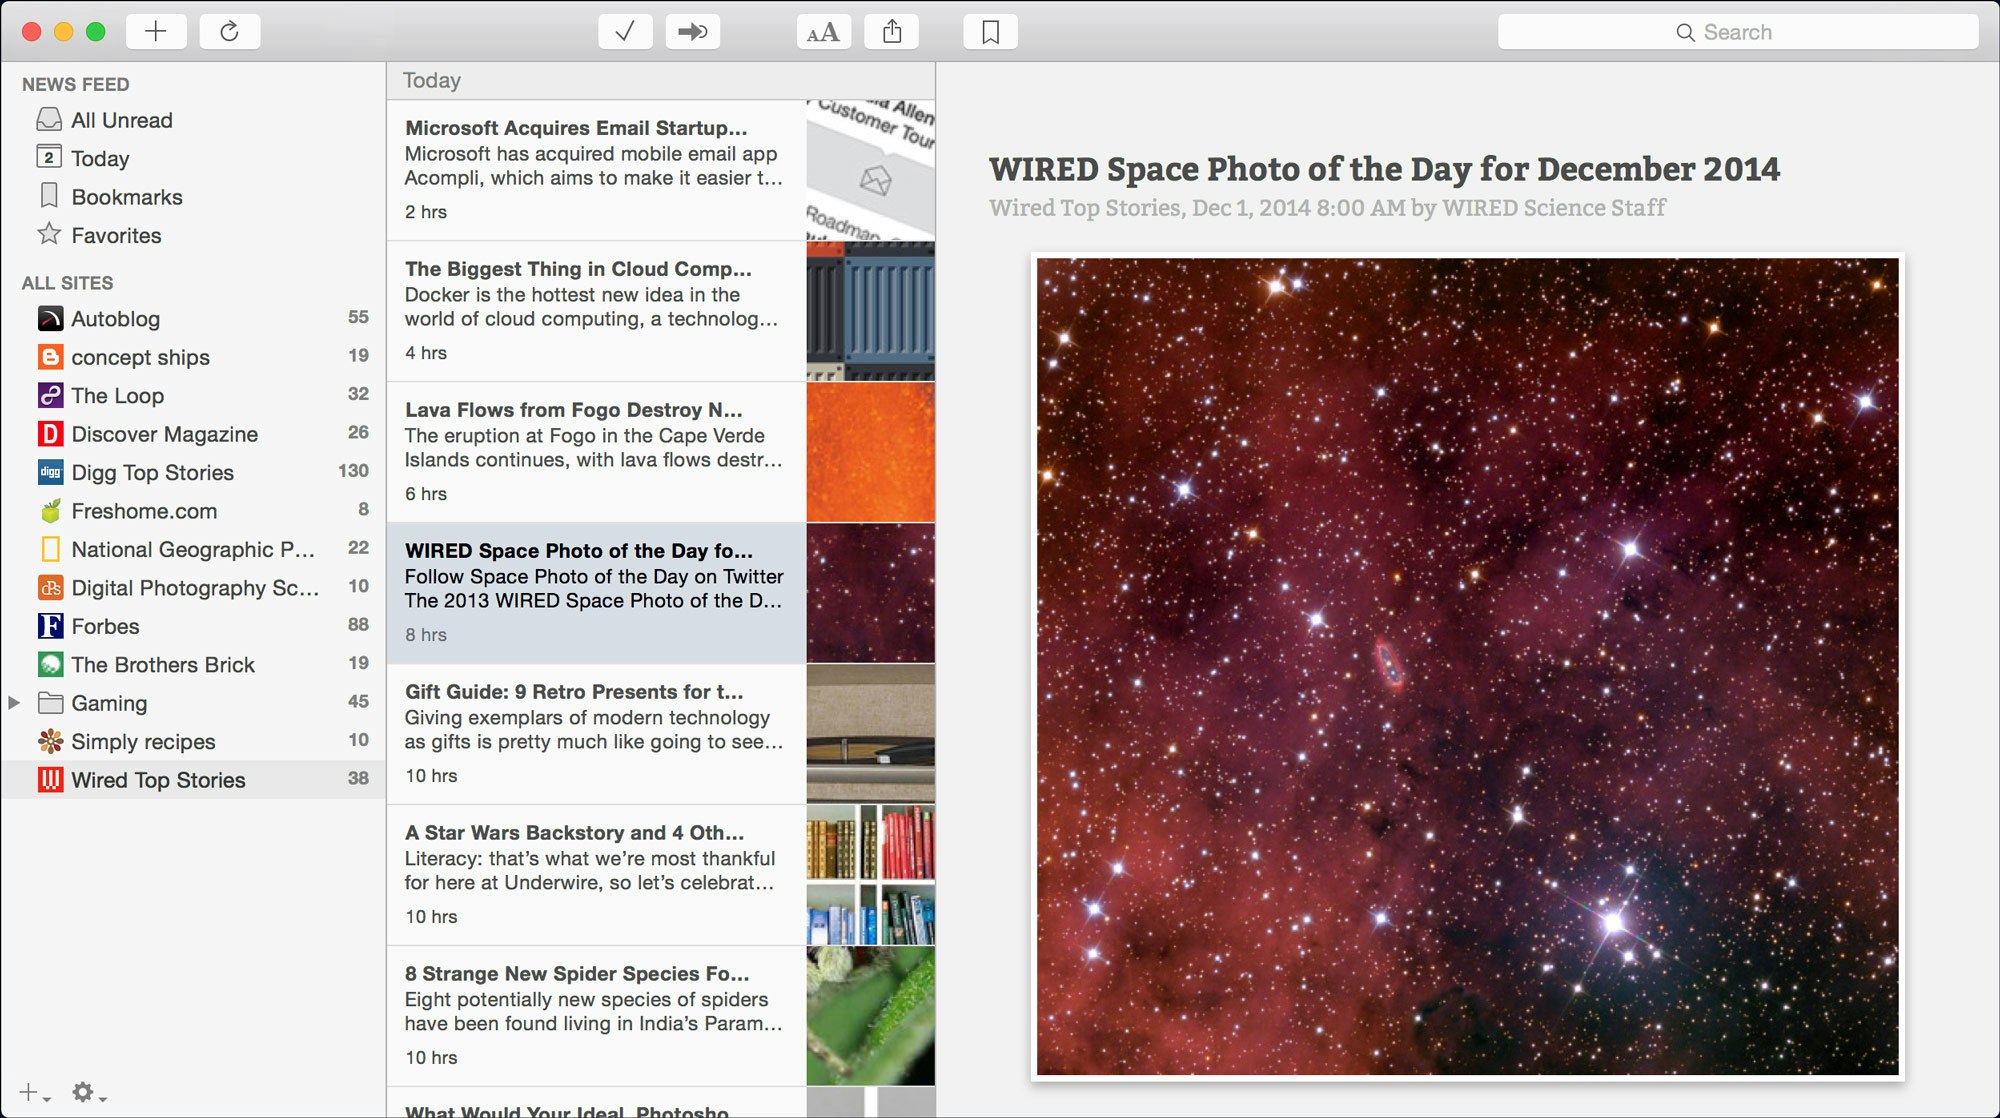Refresh feeds using the reload icon
Screen dimensions: 2000x1118
click(230, 31)
